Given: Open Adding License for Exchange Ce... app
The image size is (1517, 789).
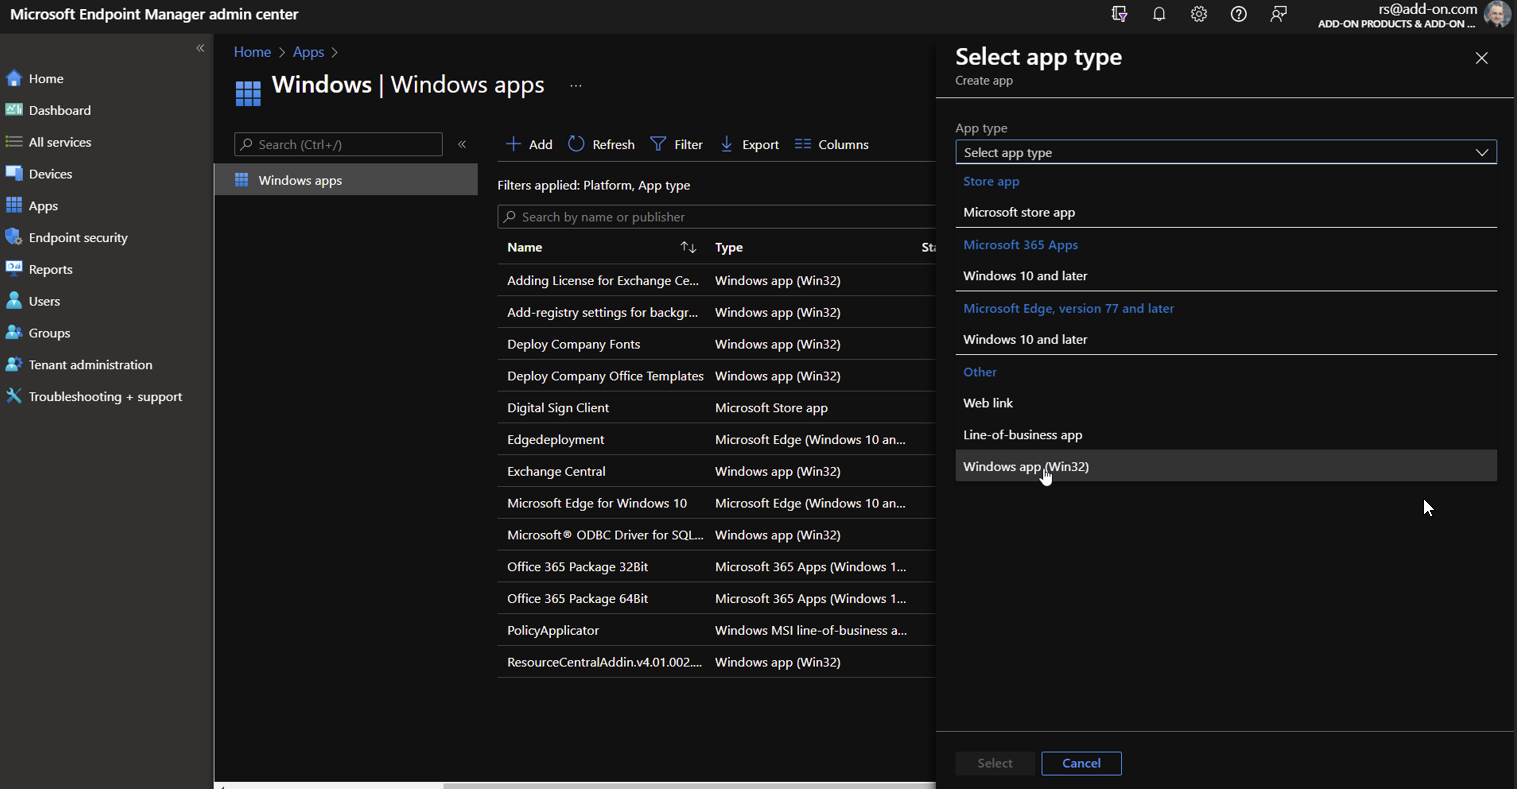Looking at the screenshot, I should (x=603, y=281).
